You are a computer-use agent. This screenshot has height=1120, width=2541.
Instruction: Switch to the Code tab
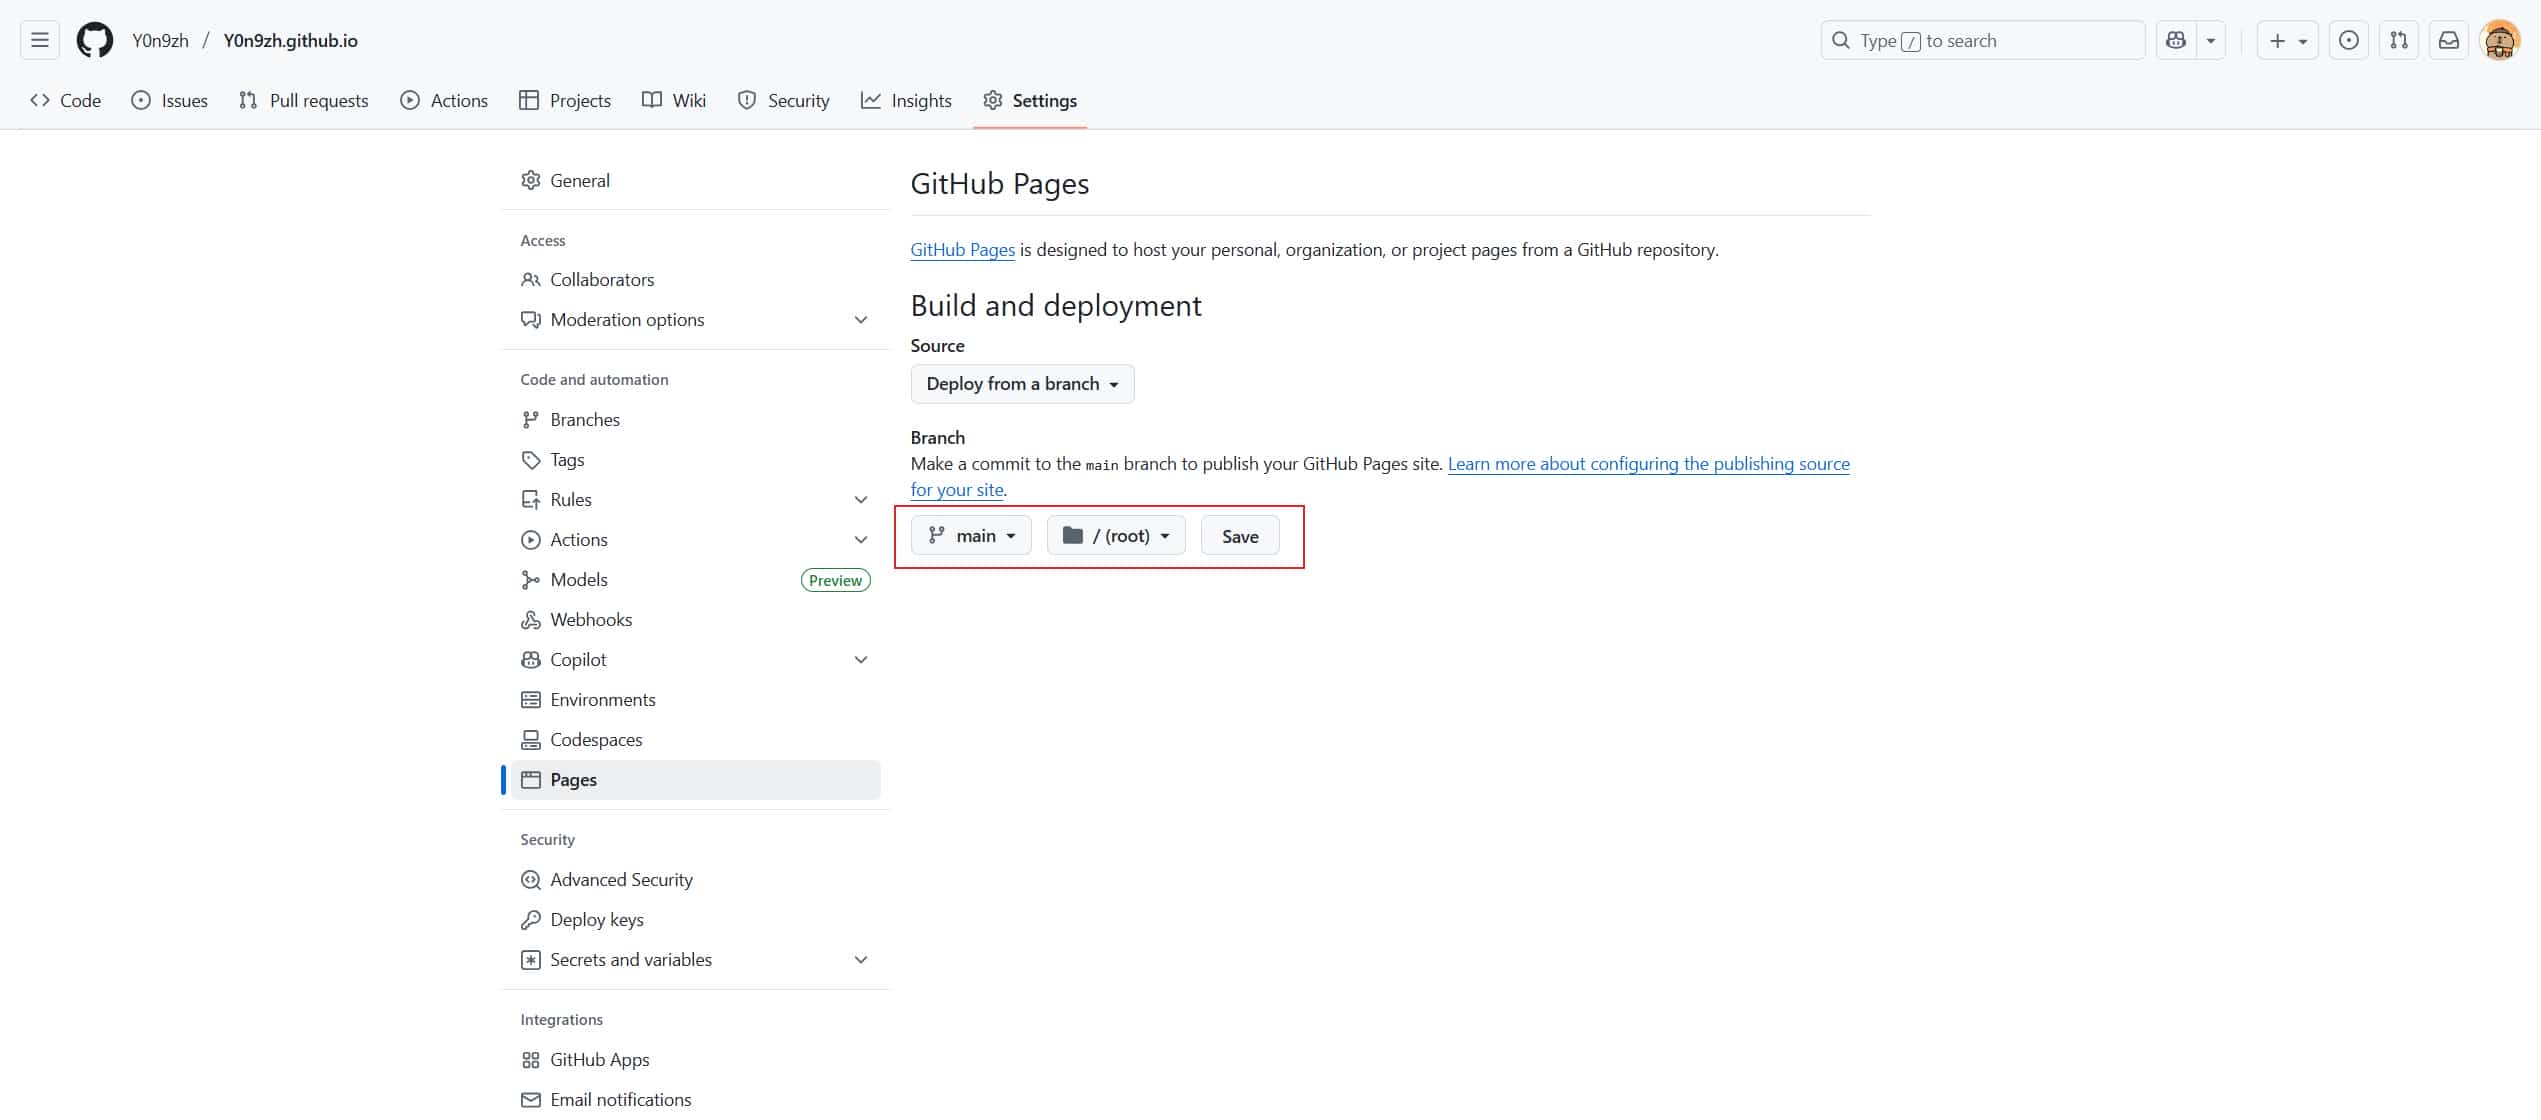coord(66,100)
